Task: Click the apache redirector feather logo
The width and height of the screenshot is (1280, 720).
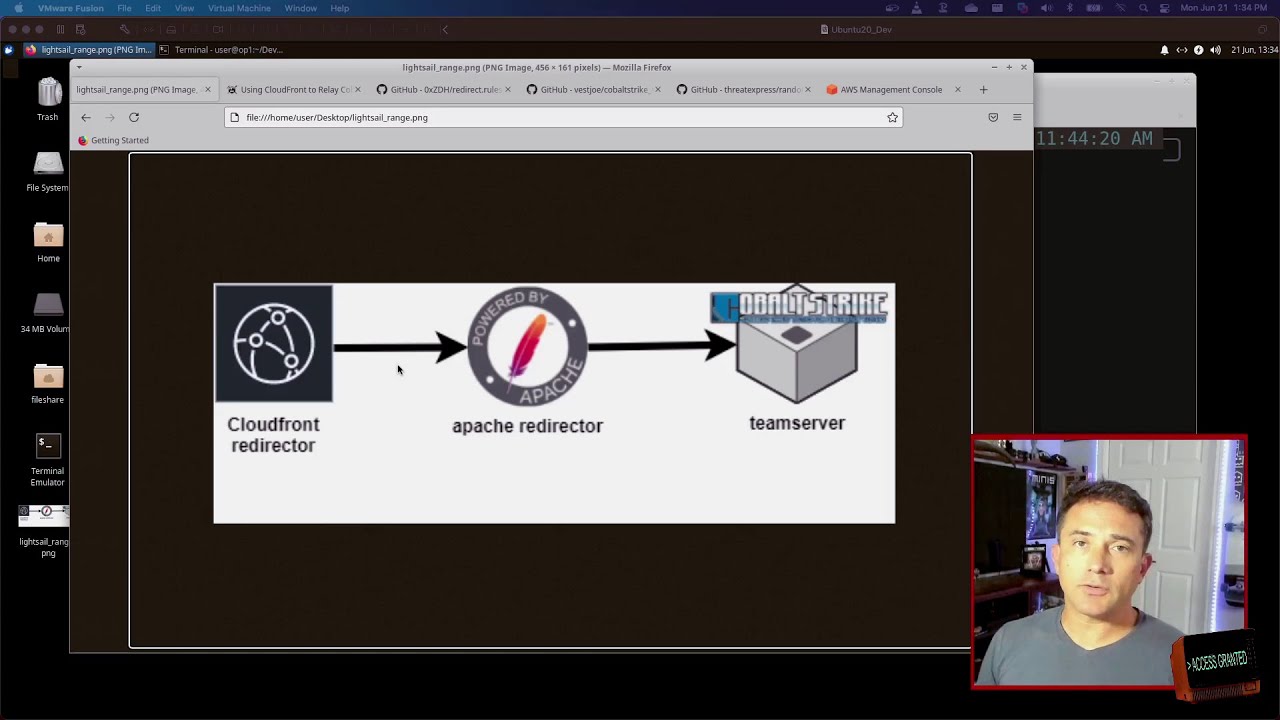Action: (527, 346)
